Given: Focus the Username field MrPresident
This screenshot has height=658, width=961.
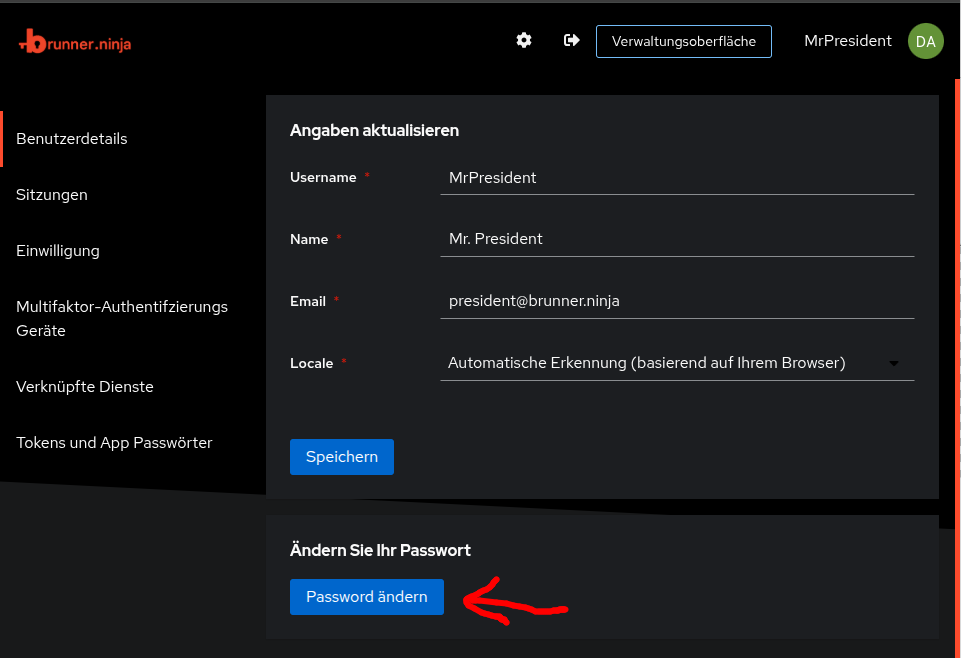Looking at the screenshot, I should click(677, 178).
